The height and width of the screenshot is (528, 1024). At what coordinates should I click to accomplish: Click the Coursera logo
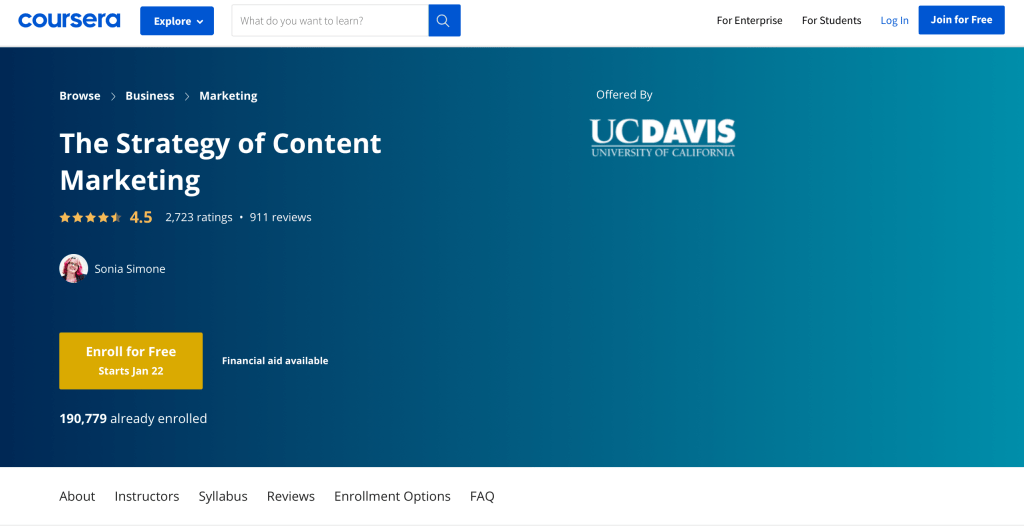(x=69, y=20)
